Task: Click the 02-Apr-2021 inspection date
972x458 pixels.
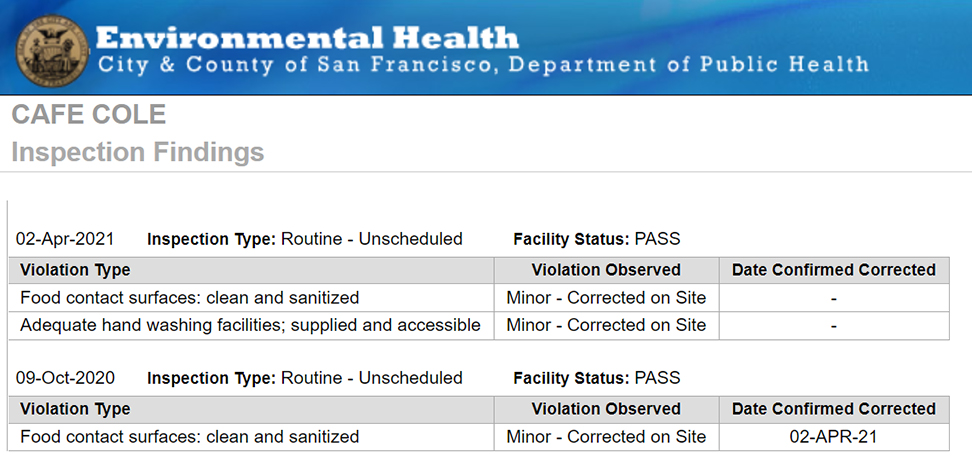Action: pyautogui.click(x=65, y=239)
